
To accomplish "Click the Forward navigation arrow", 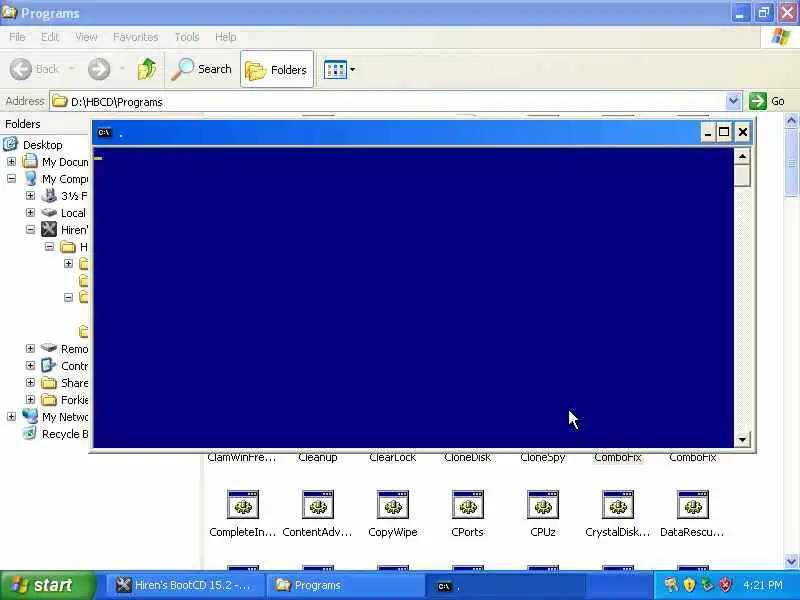I will [x=98, y=69].
